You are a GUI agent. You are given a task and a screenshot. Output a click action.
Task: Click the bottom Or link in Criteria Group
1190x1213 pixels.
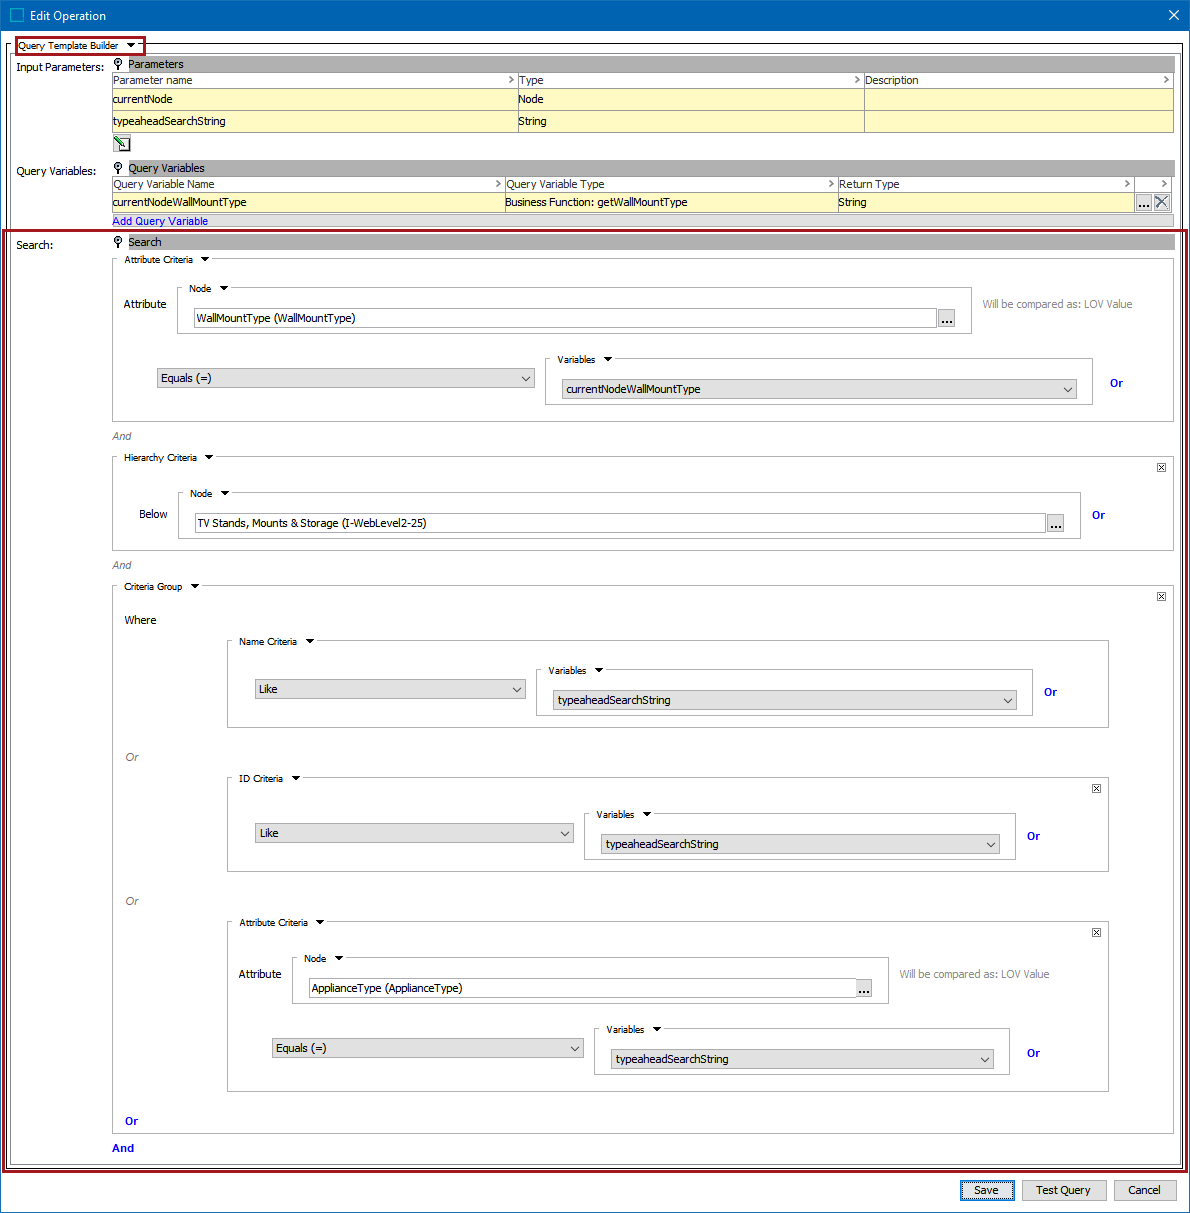[x=131, y=1121]
